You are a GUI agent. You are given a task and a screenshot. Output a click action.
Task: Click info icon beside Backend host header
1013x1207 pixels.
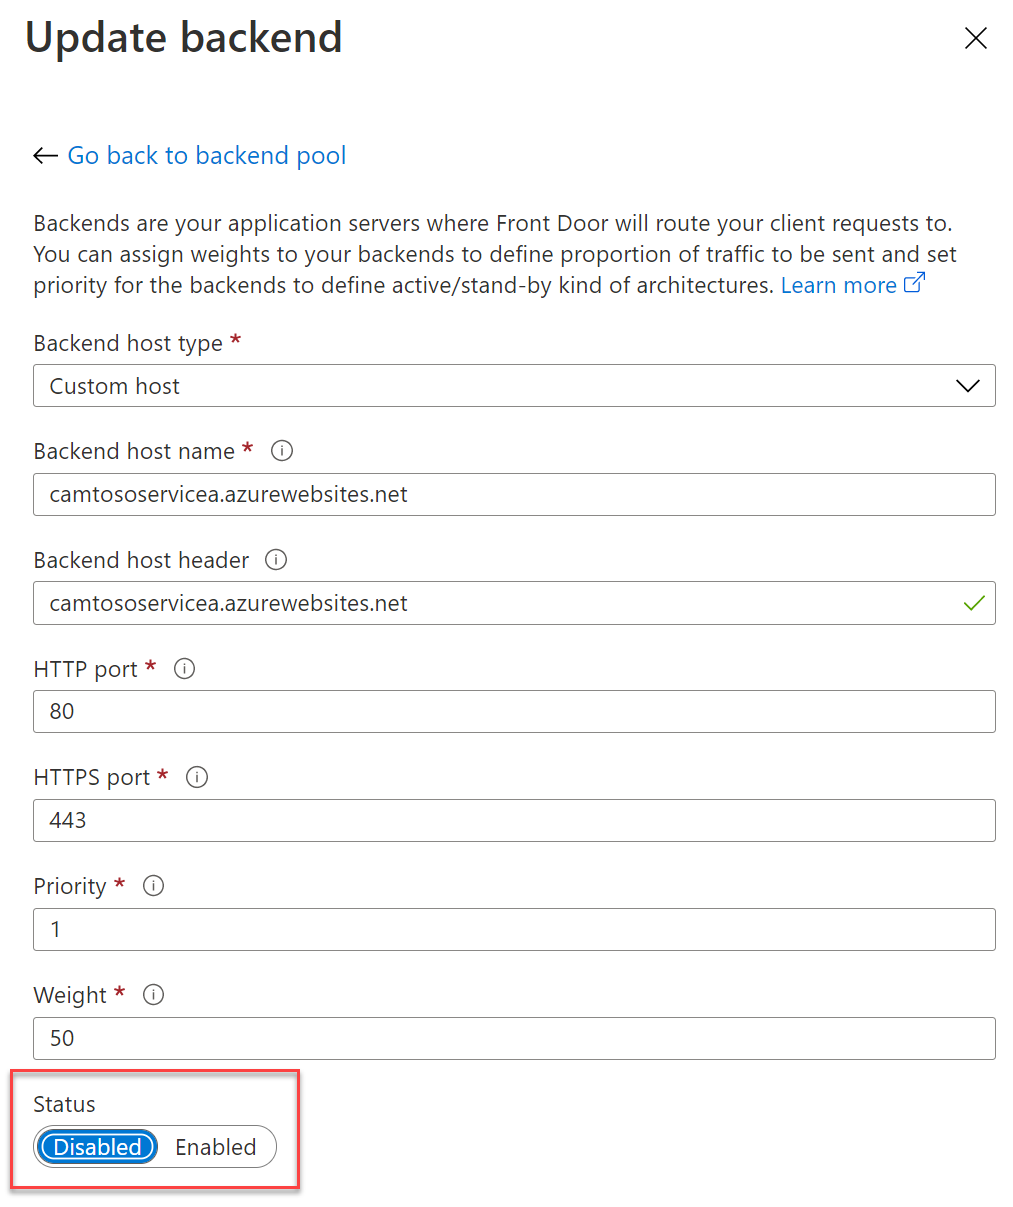[x=276, y=560]
